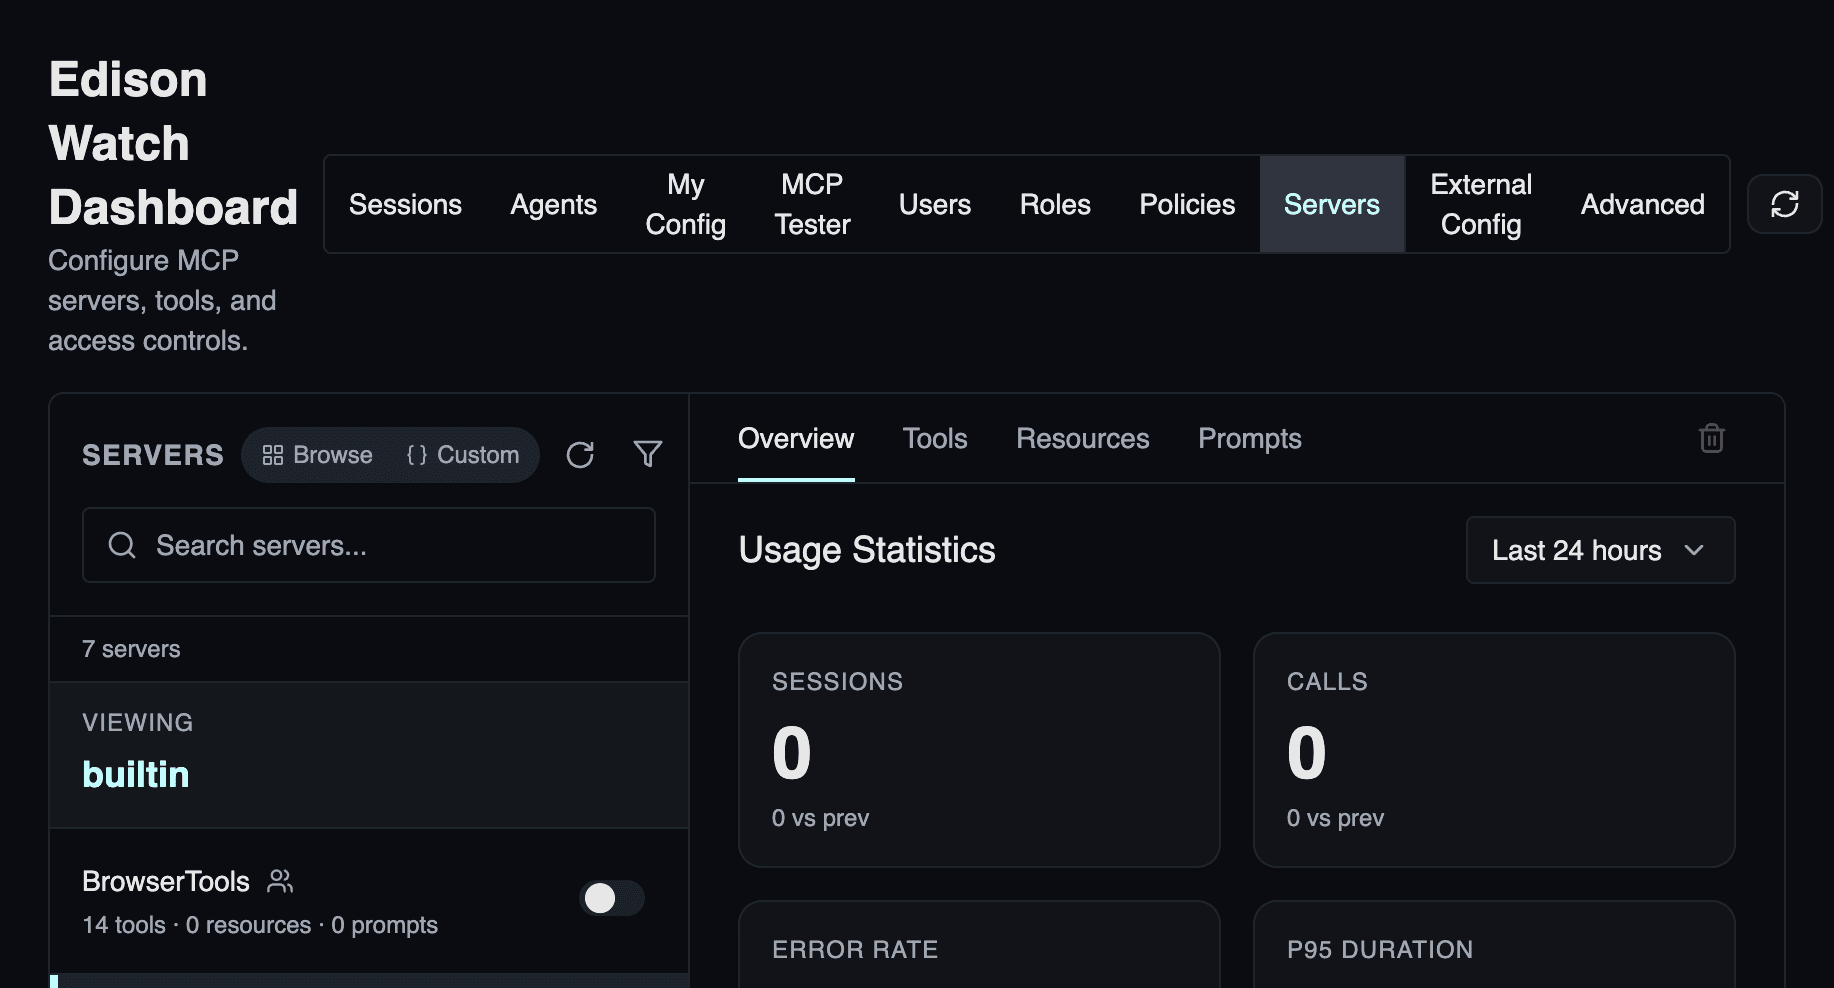1834x988 pixels.
Task: Click the Custom braces icon in SERVERS
Action: tap(416, 454)
